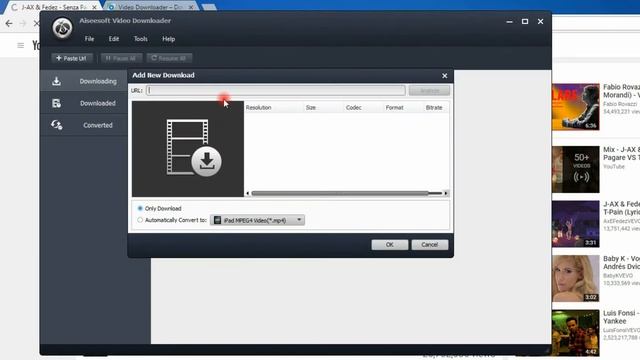Image resolution: width=640 pixels, height=360 pixels.
Task: Close the J-AX & Fedez browser tab
Action: [94, 7]
